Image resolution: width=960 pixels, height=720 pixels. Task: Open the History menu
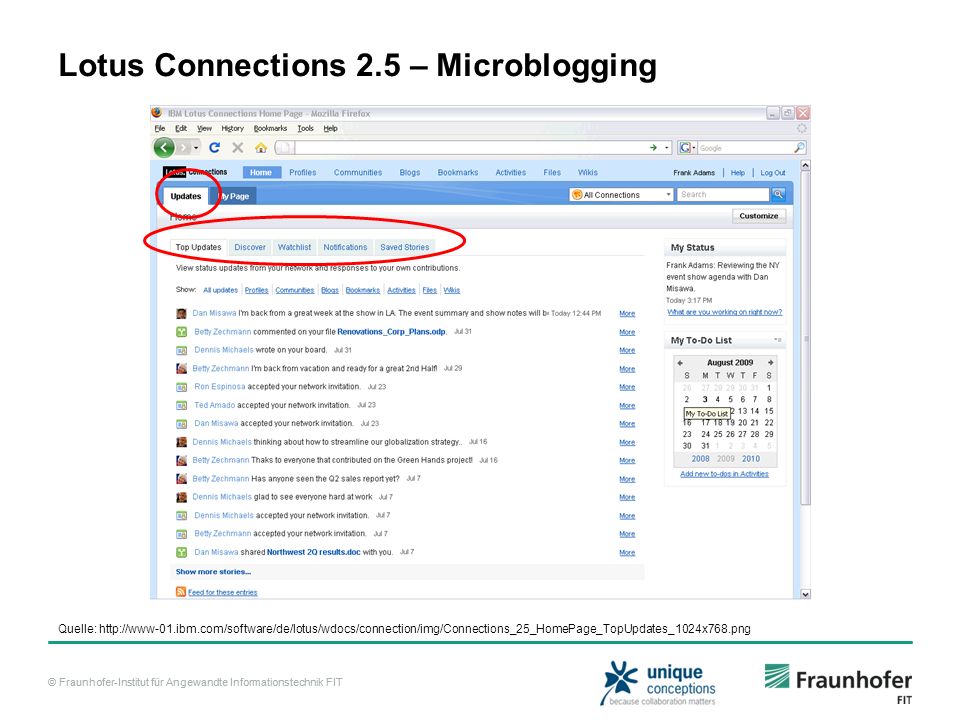click(233, 129)
